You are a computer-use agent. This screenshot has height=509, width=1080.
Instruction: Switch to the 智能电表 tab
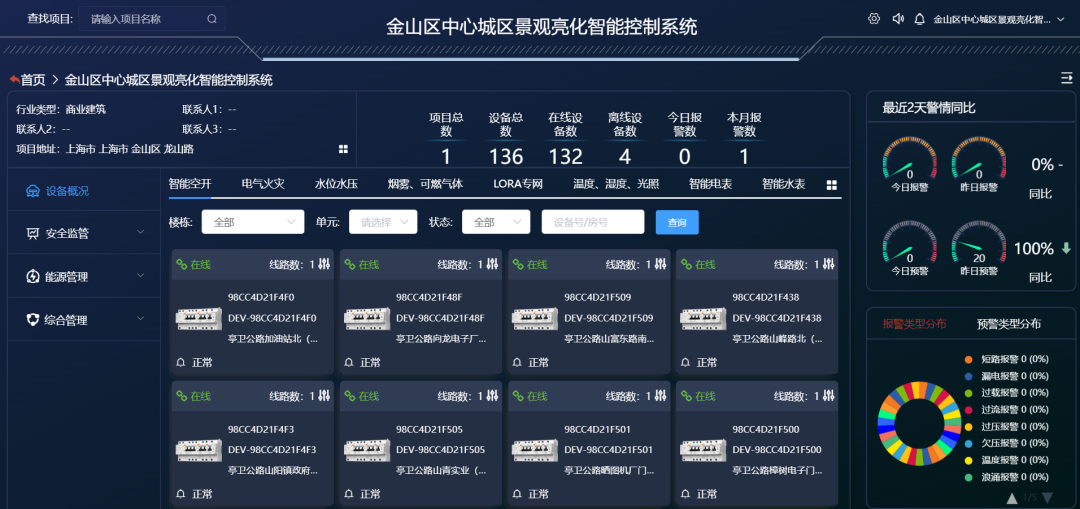(710, 184)
